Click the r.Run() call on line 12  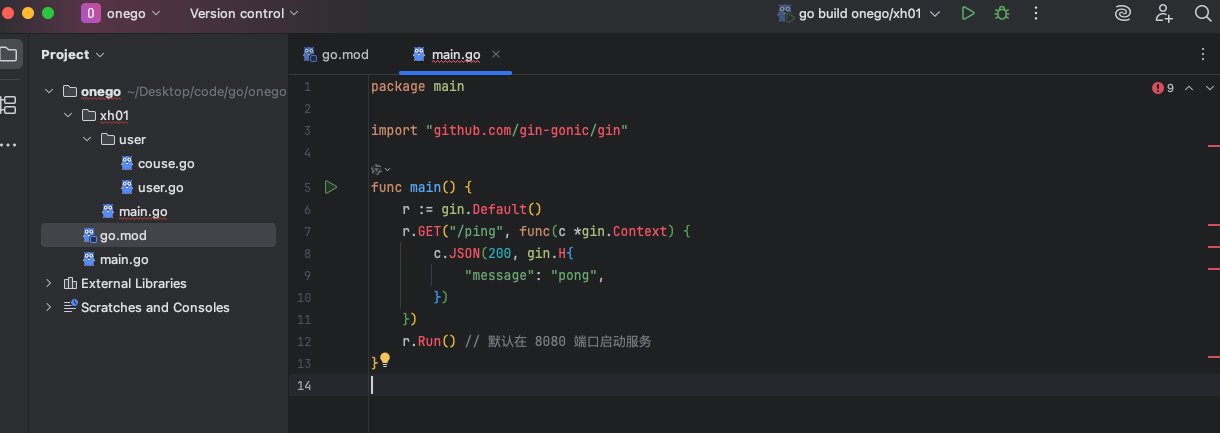tap(429, 341)
